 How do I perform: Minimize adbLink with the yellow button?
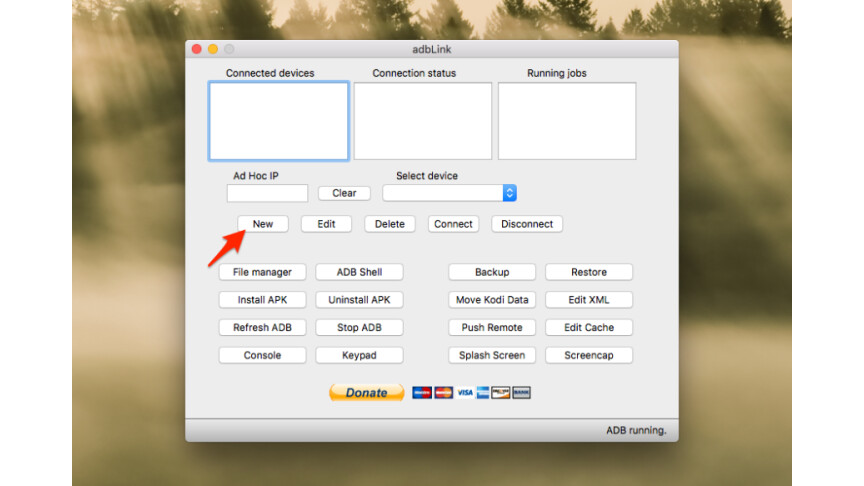(x=213, y=49)
